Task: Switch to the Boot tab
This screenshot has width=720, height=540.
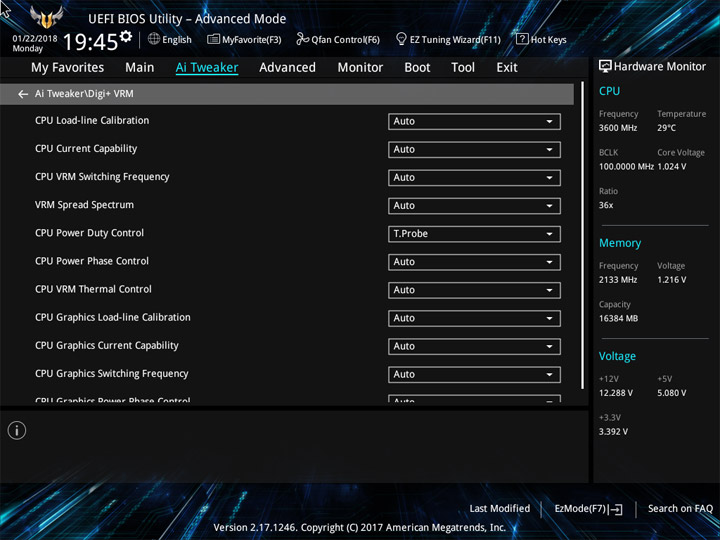Action: [x=417, y=68]
